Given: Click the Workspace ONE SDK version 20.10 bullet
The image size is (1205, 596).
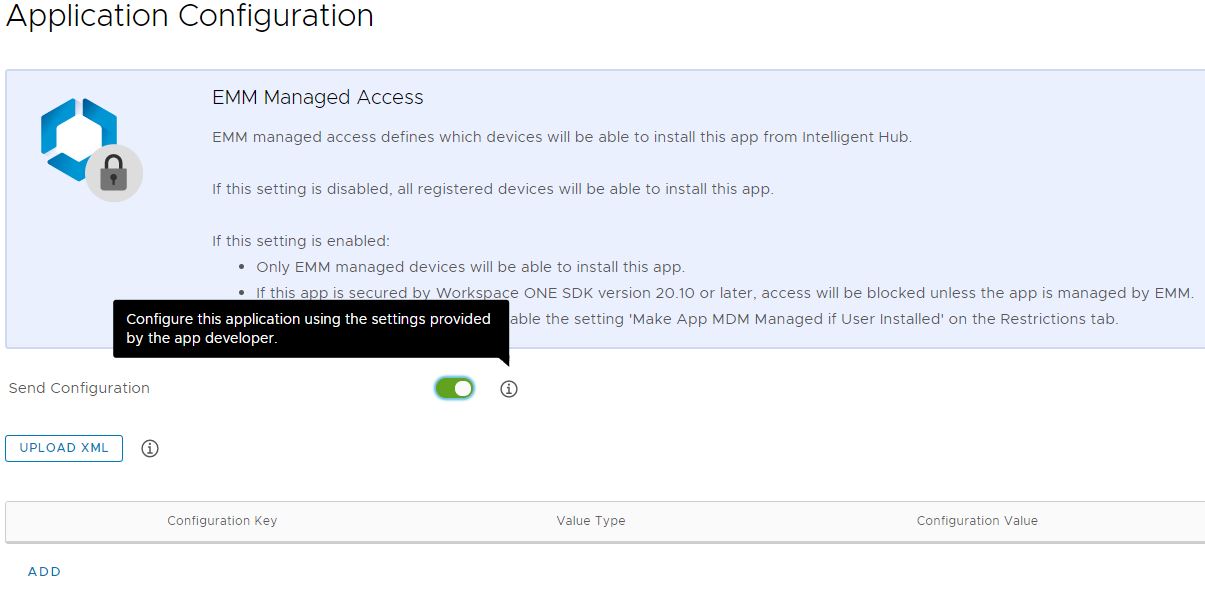Looking at the screenshot, I should point(724,293).
